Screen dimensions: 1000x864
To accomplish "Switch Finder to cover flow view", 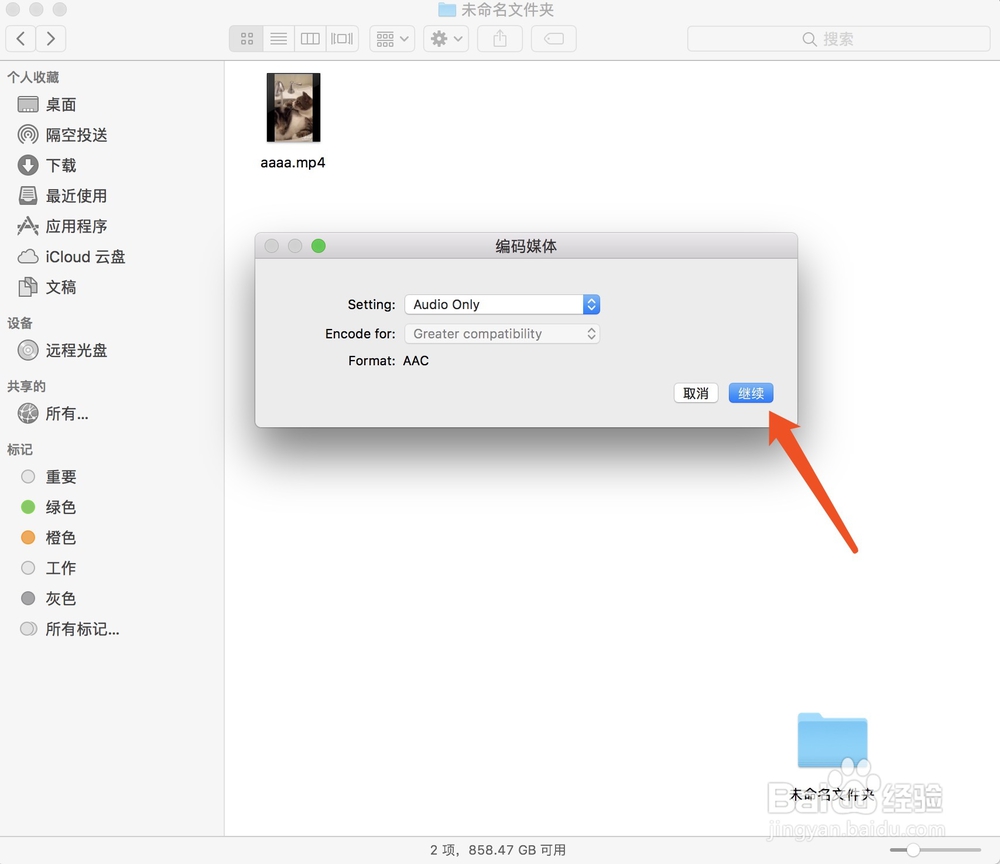I will coord(341,38).
